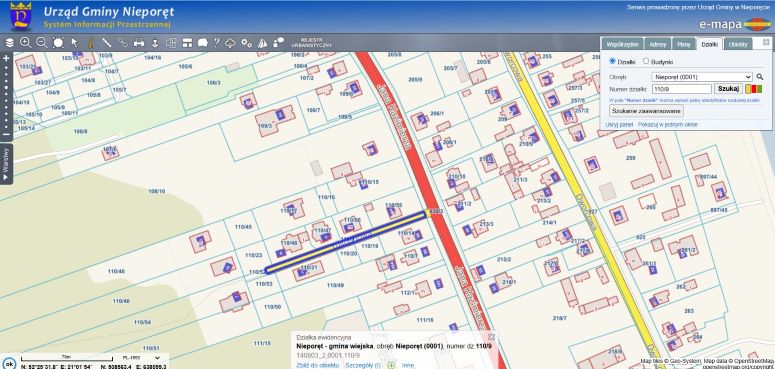This screenshot has height=369, width=775.
Task: Select the zoom in magnifier tool
Action: (26, 43)
